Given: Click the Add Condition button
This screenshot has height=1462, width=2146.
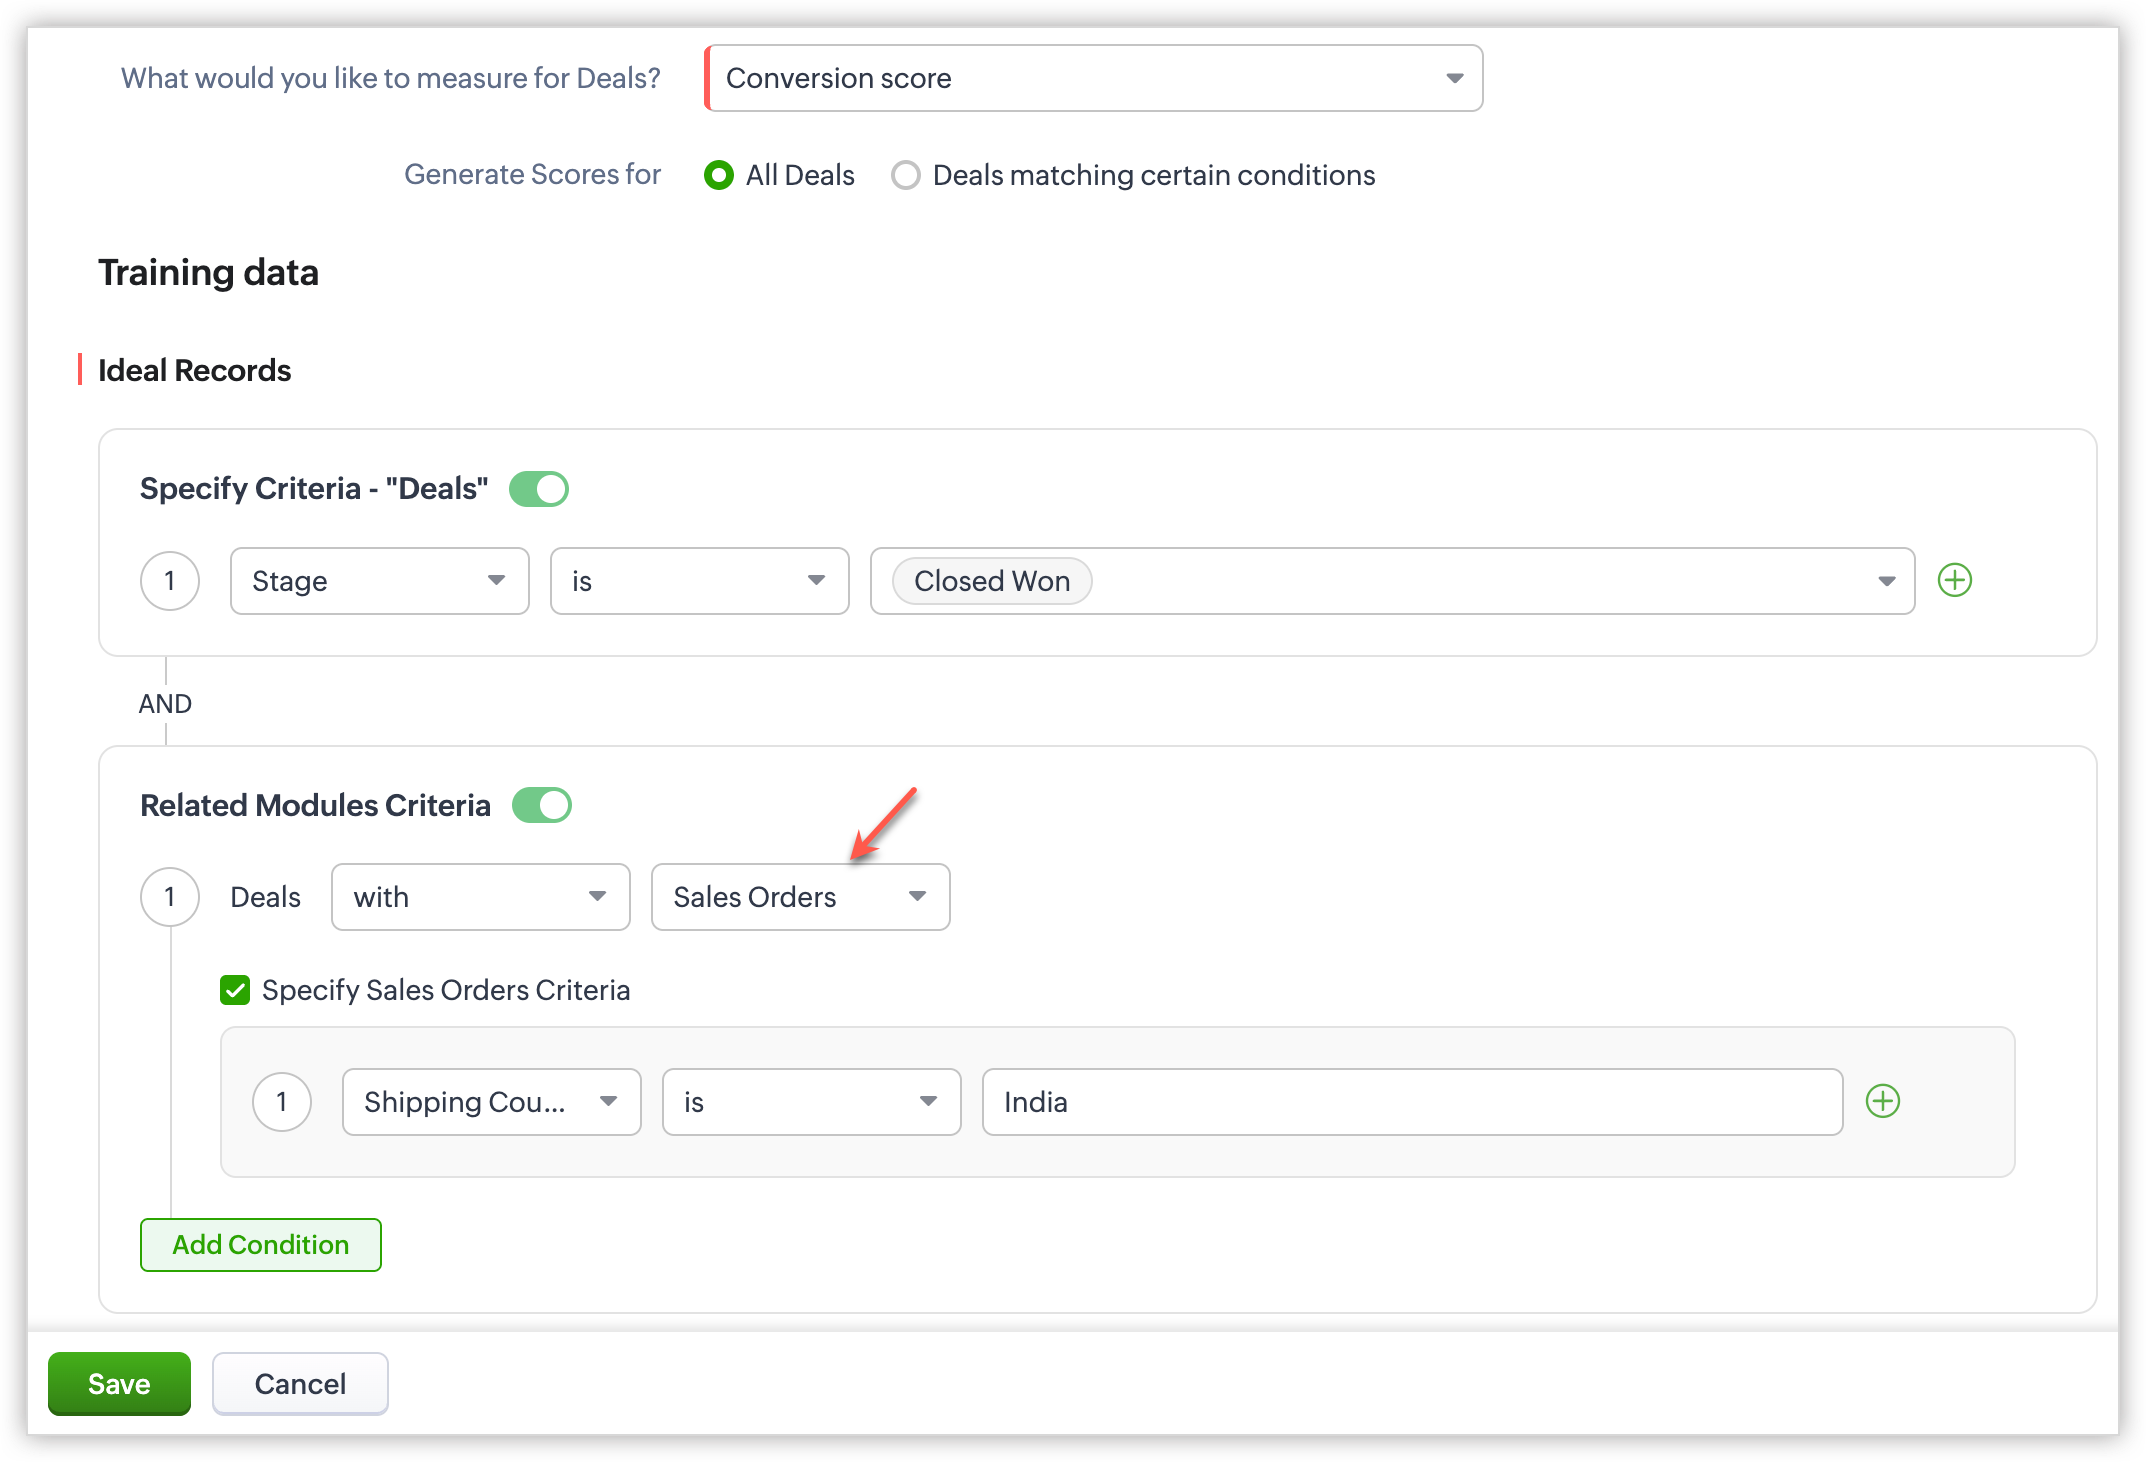Looking at the screenshot, I should (x=260, y=1245).
